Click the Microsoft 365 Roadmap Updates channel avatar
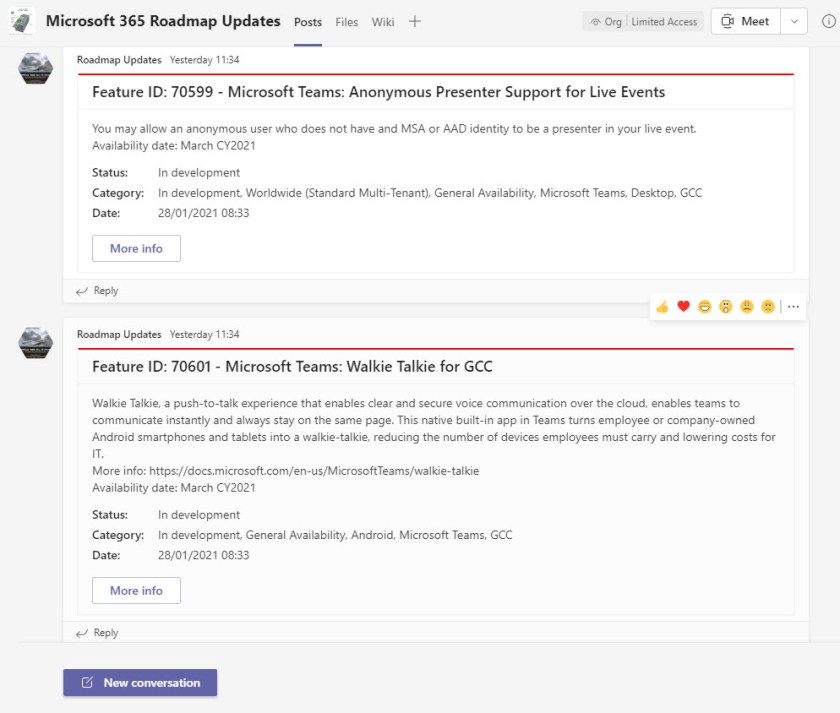The image size is (840, 713). pos(21,21)
